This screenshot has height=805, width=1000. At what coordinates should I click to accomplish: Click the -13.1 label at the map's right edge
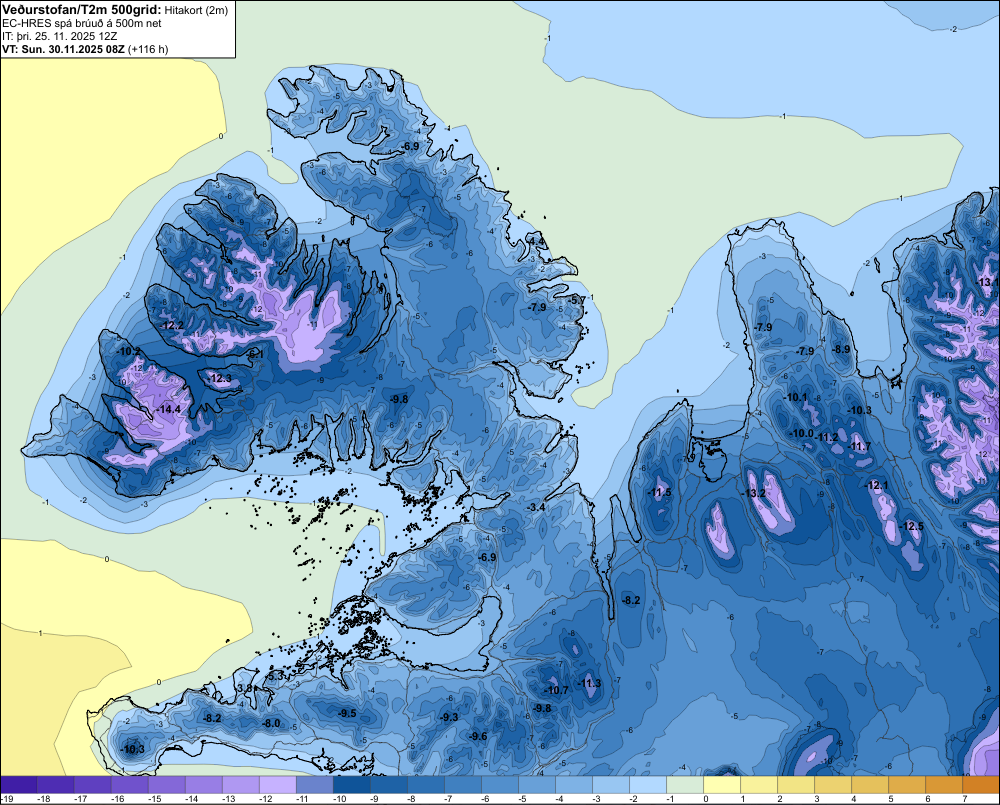(x=987, y=282)
